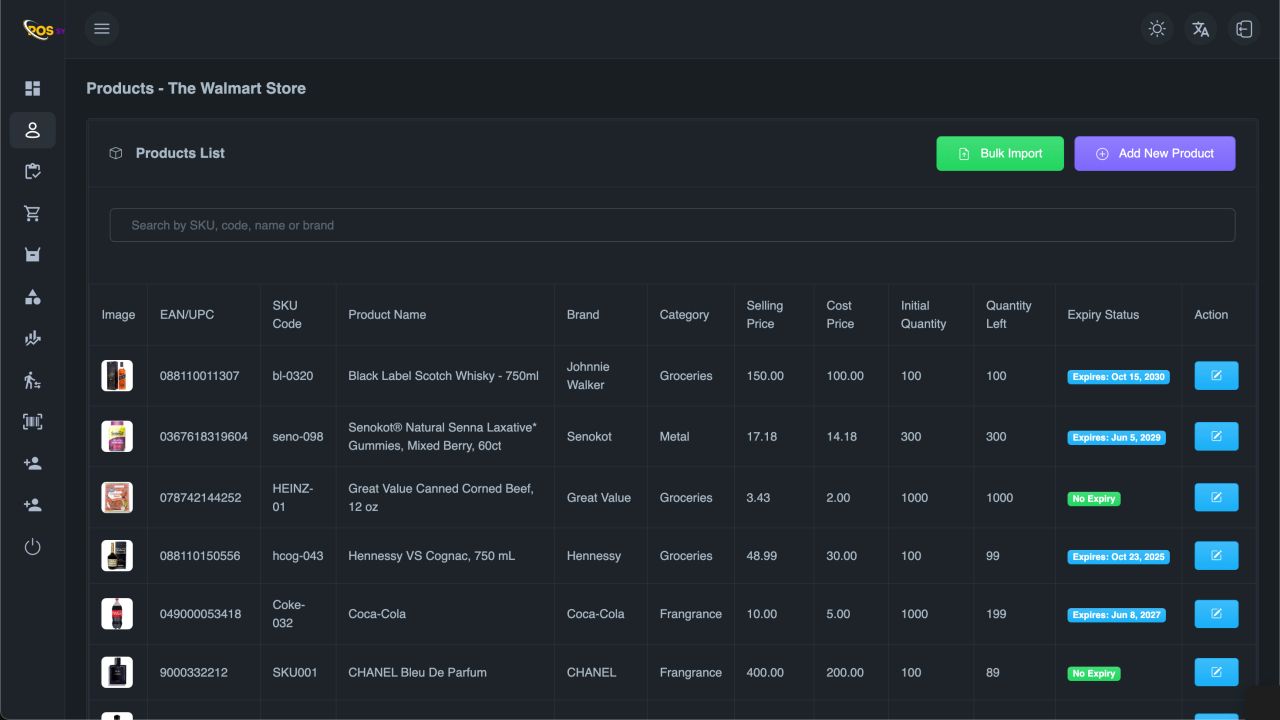Image resolution: width=1280 pixels, height=720 pixels.
Task: Click the Johnnie Walker brand cell
Action: click(x=588, y=376)
